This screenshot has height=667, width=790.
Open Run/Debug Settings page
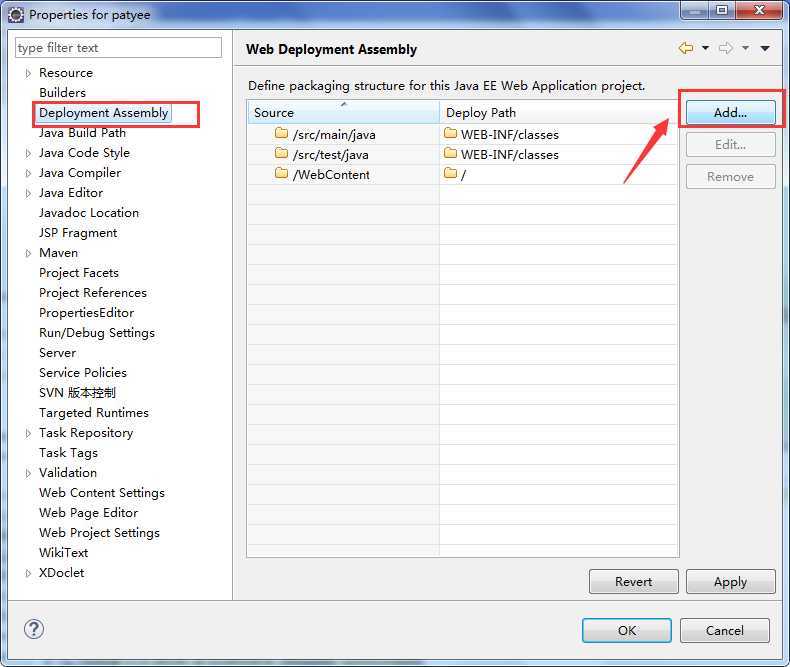pos(97,333)
